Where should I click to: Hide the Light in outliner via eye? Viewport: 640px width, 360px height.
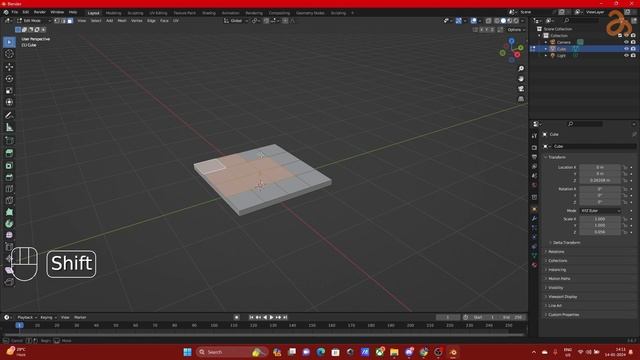(626, 55)
